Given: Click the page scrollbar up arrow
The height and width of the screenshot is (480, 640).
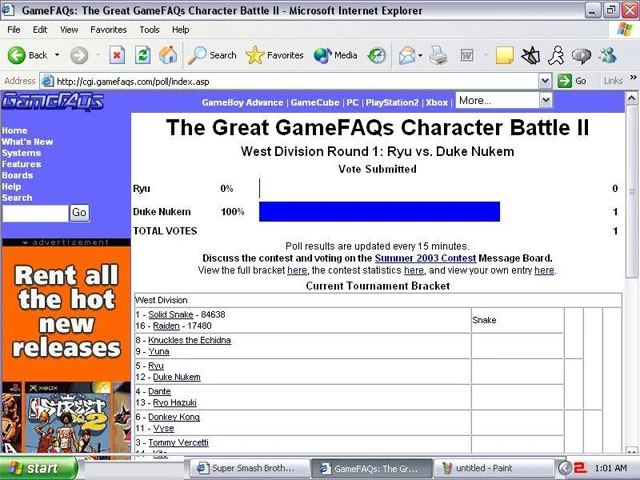Looking at the screenshot, I should [631, 98].
